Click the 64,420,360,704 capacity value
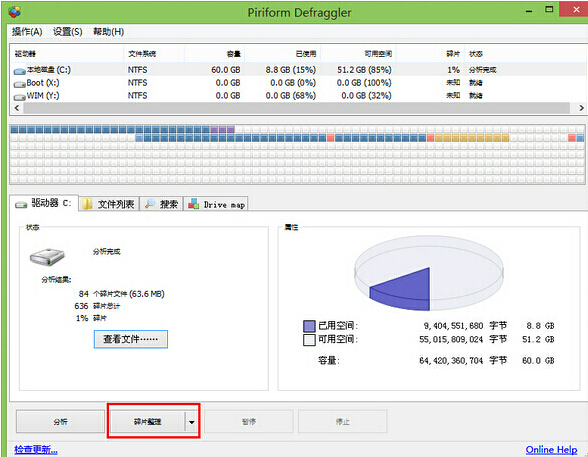This screenshot has height=457, width=588. [451, 360]
